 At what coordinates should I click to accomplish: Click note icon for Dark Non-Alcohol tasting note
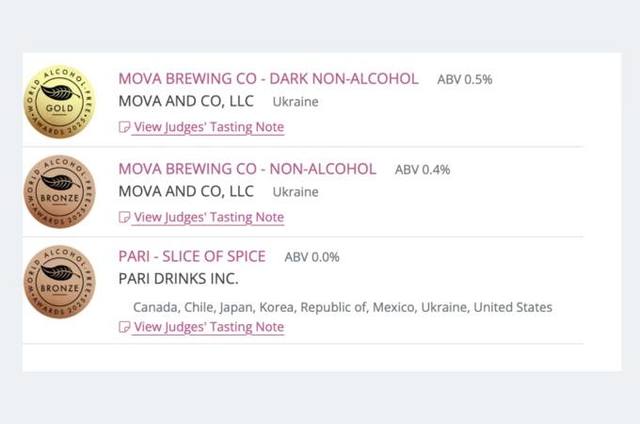(124, 127)
